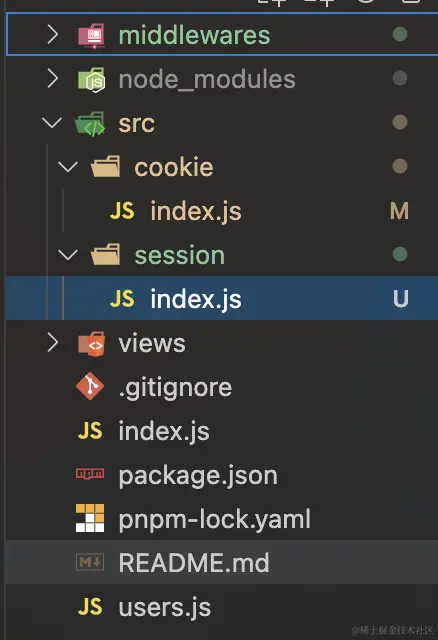Click the U untracked badge on session index.js
Screen dimensions: 438x640
(400, 299)
